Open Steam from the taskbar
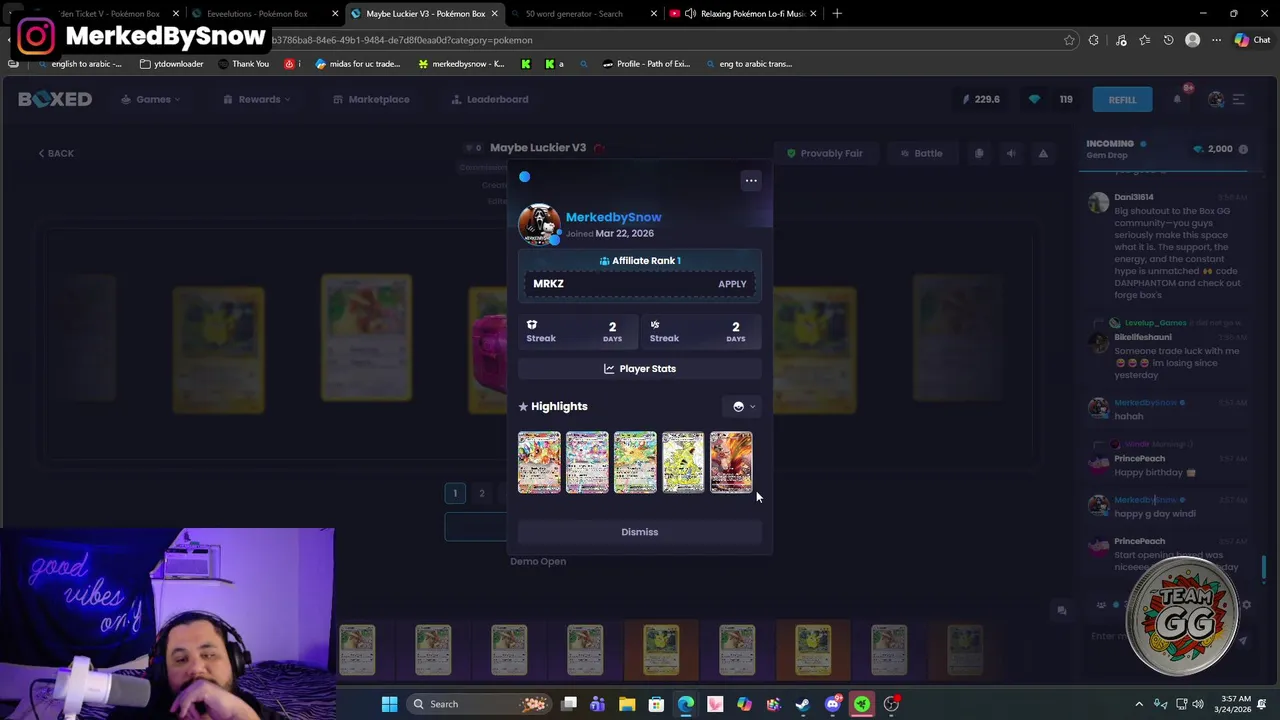Viewport: 1280px width, 720px height. click(x=802, y=704)
